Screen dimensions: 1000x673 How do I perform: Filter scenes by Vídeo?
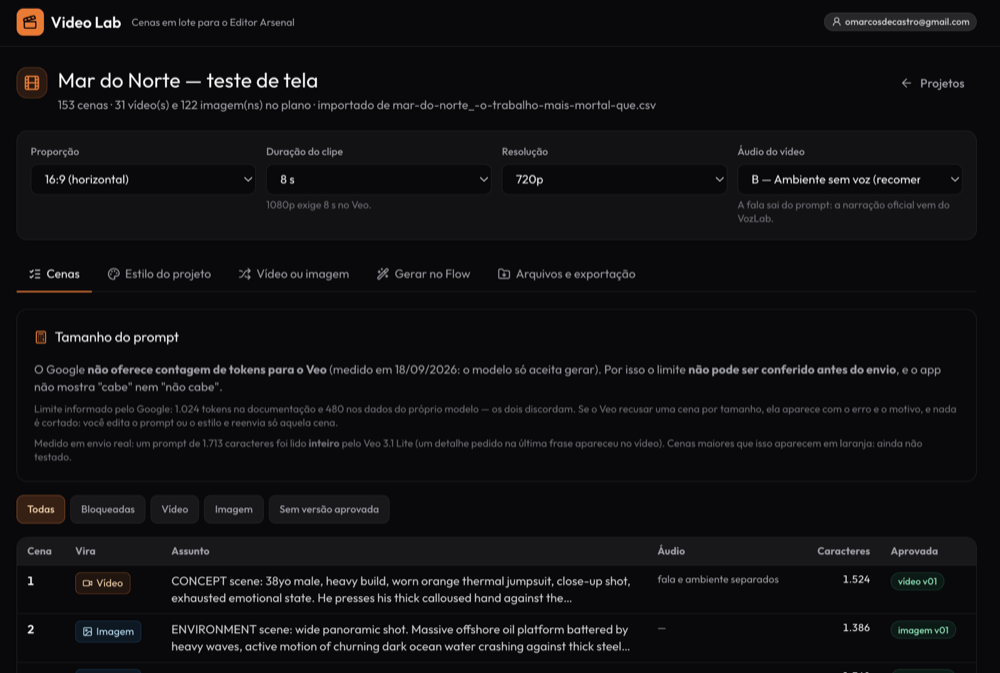[x=175, y=510]
